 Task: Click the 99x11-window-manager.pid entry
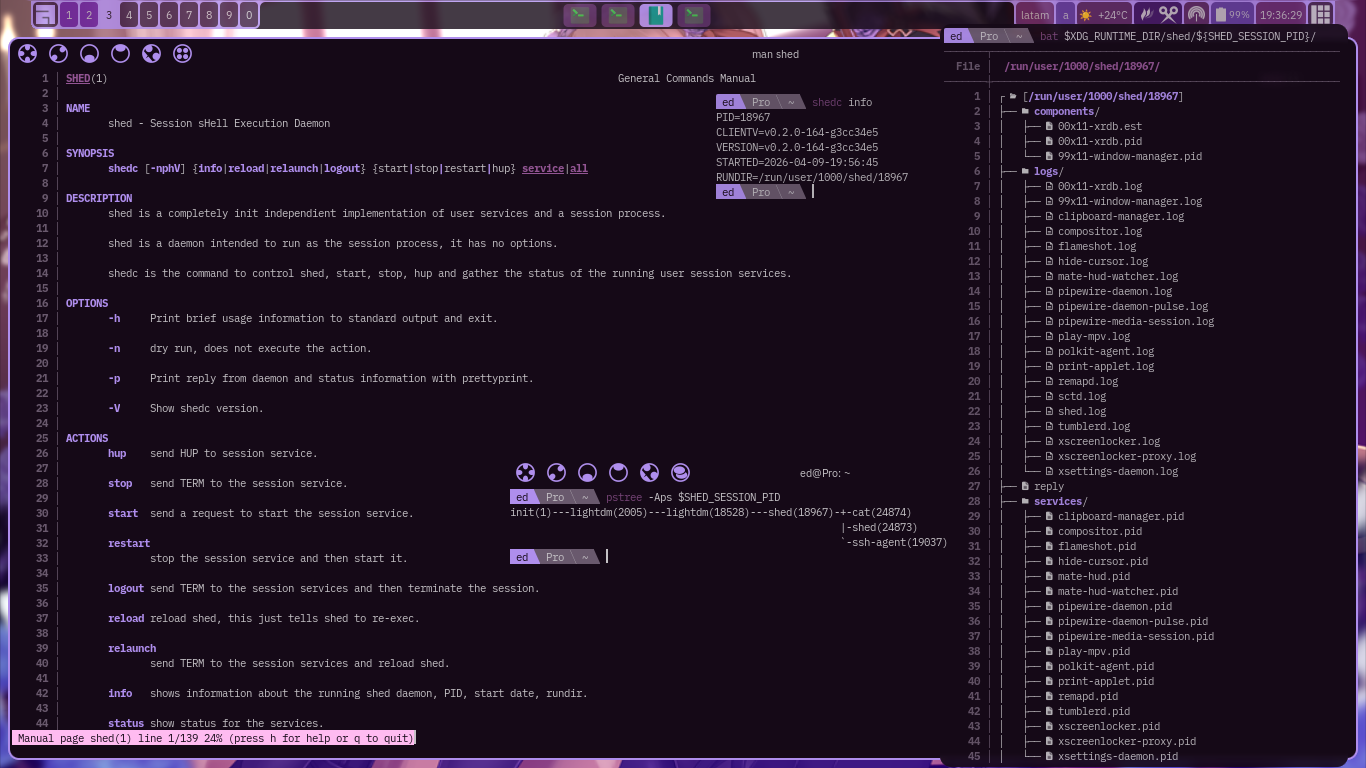click(1130, 156)
